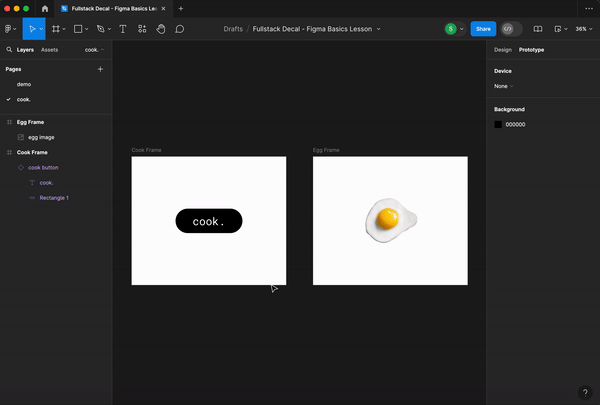The width and height of the screenshot is (600, 405).
Task: Expand file name options chevron
Action: pos(378,29)
